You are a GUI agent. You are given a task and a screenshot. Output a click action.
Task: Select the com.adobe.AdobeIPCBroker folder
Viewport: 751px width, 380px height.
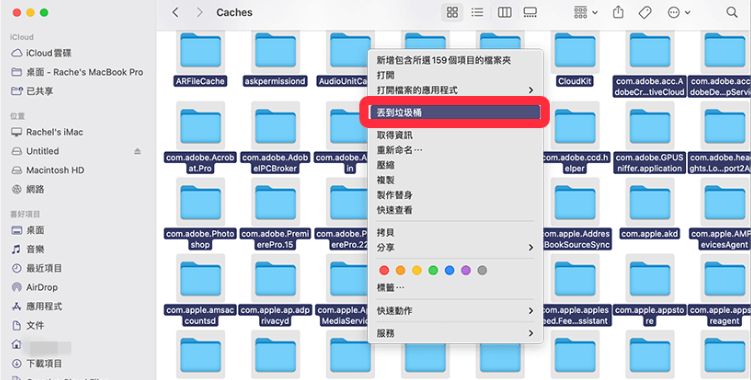[x=275, y=139]
